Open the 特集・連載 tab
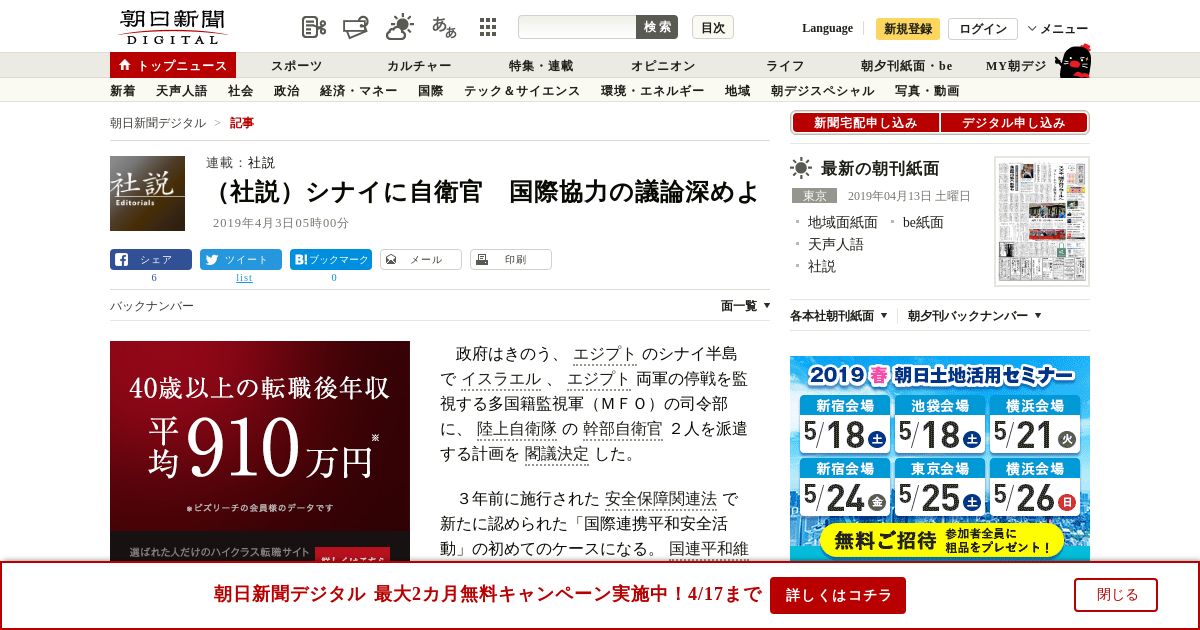 [x=541, y=66]
